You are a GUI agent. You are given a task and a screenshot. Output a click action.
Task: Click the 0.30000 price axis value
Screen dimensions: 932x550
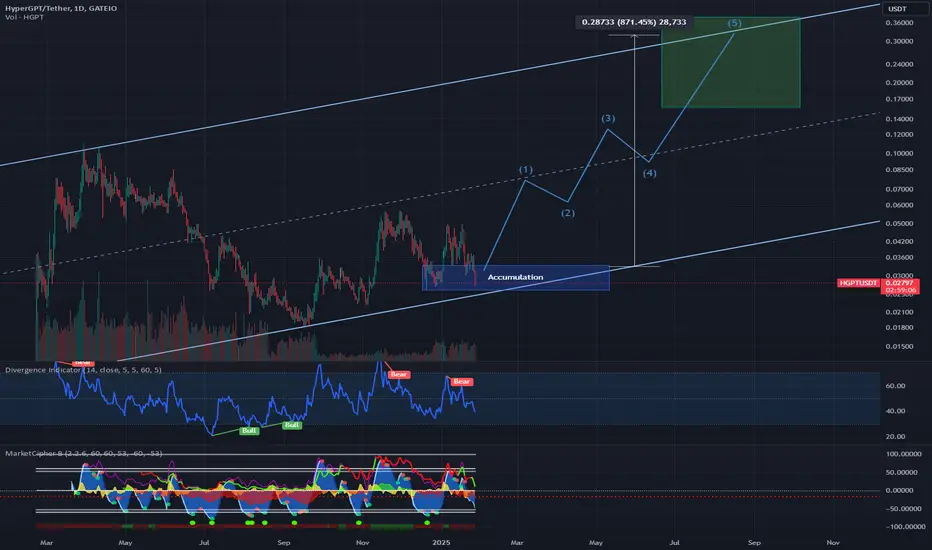pyautogui.click(x=899, y=41)
